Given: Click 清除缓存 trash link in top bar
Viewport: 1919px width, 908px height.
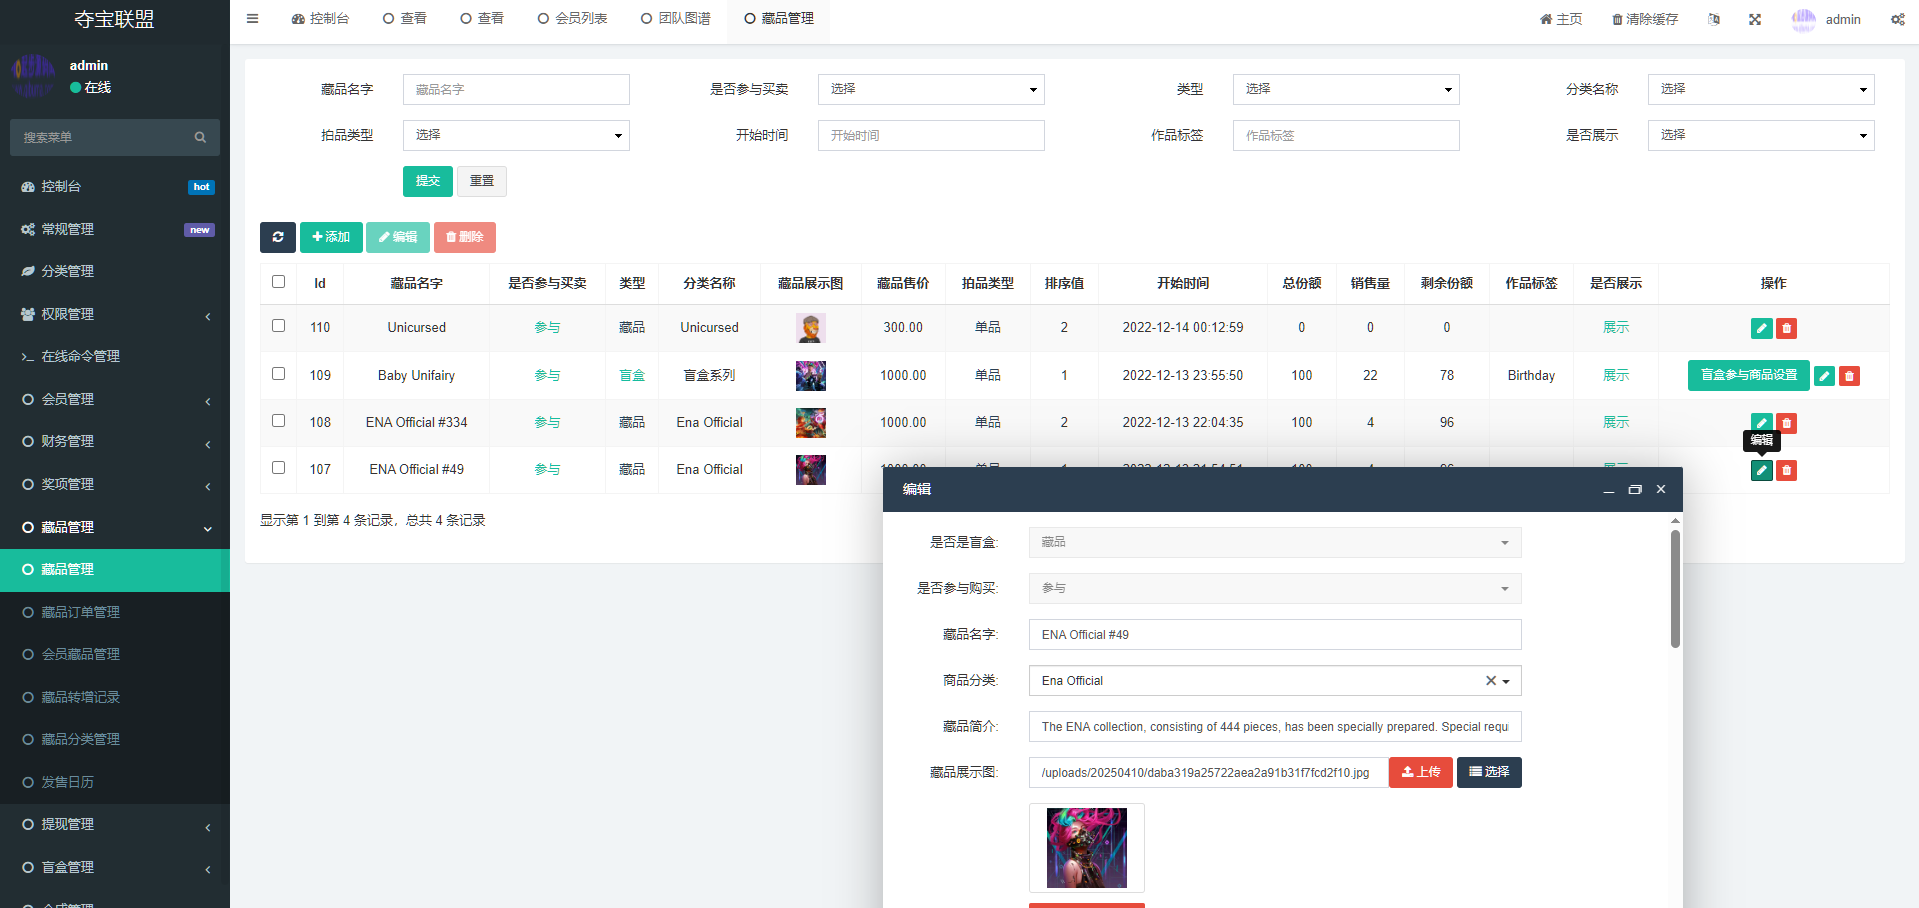Looking at the screenshot, I should pyautogui.click(x=1644, y=19).
